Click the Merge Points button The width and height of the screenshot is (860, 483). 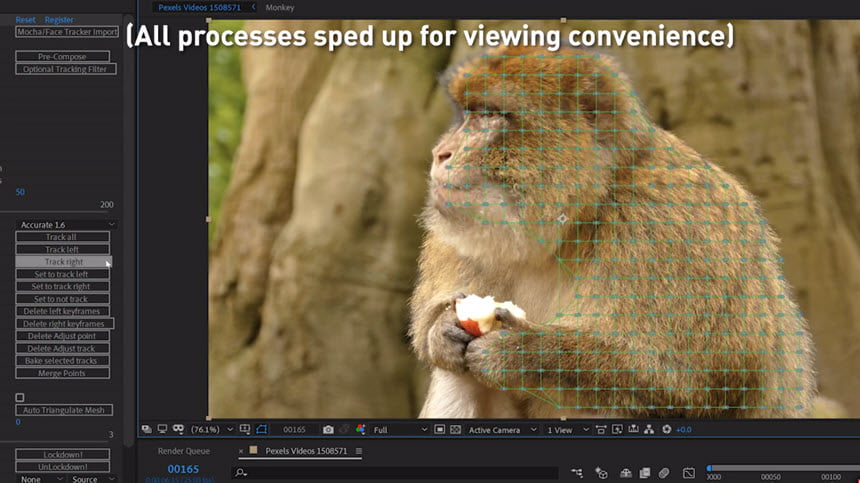click(63, 373)
